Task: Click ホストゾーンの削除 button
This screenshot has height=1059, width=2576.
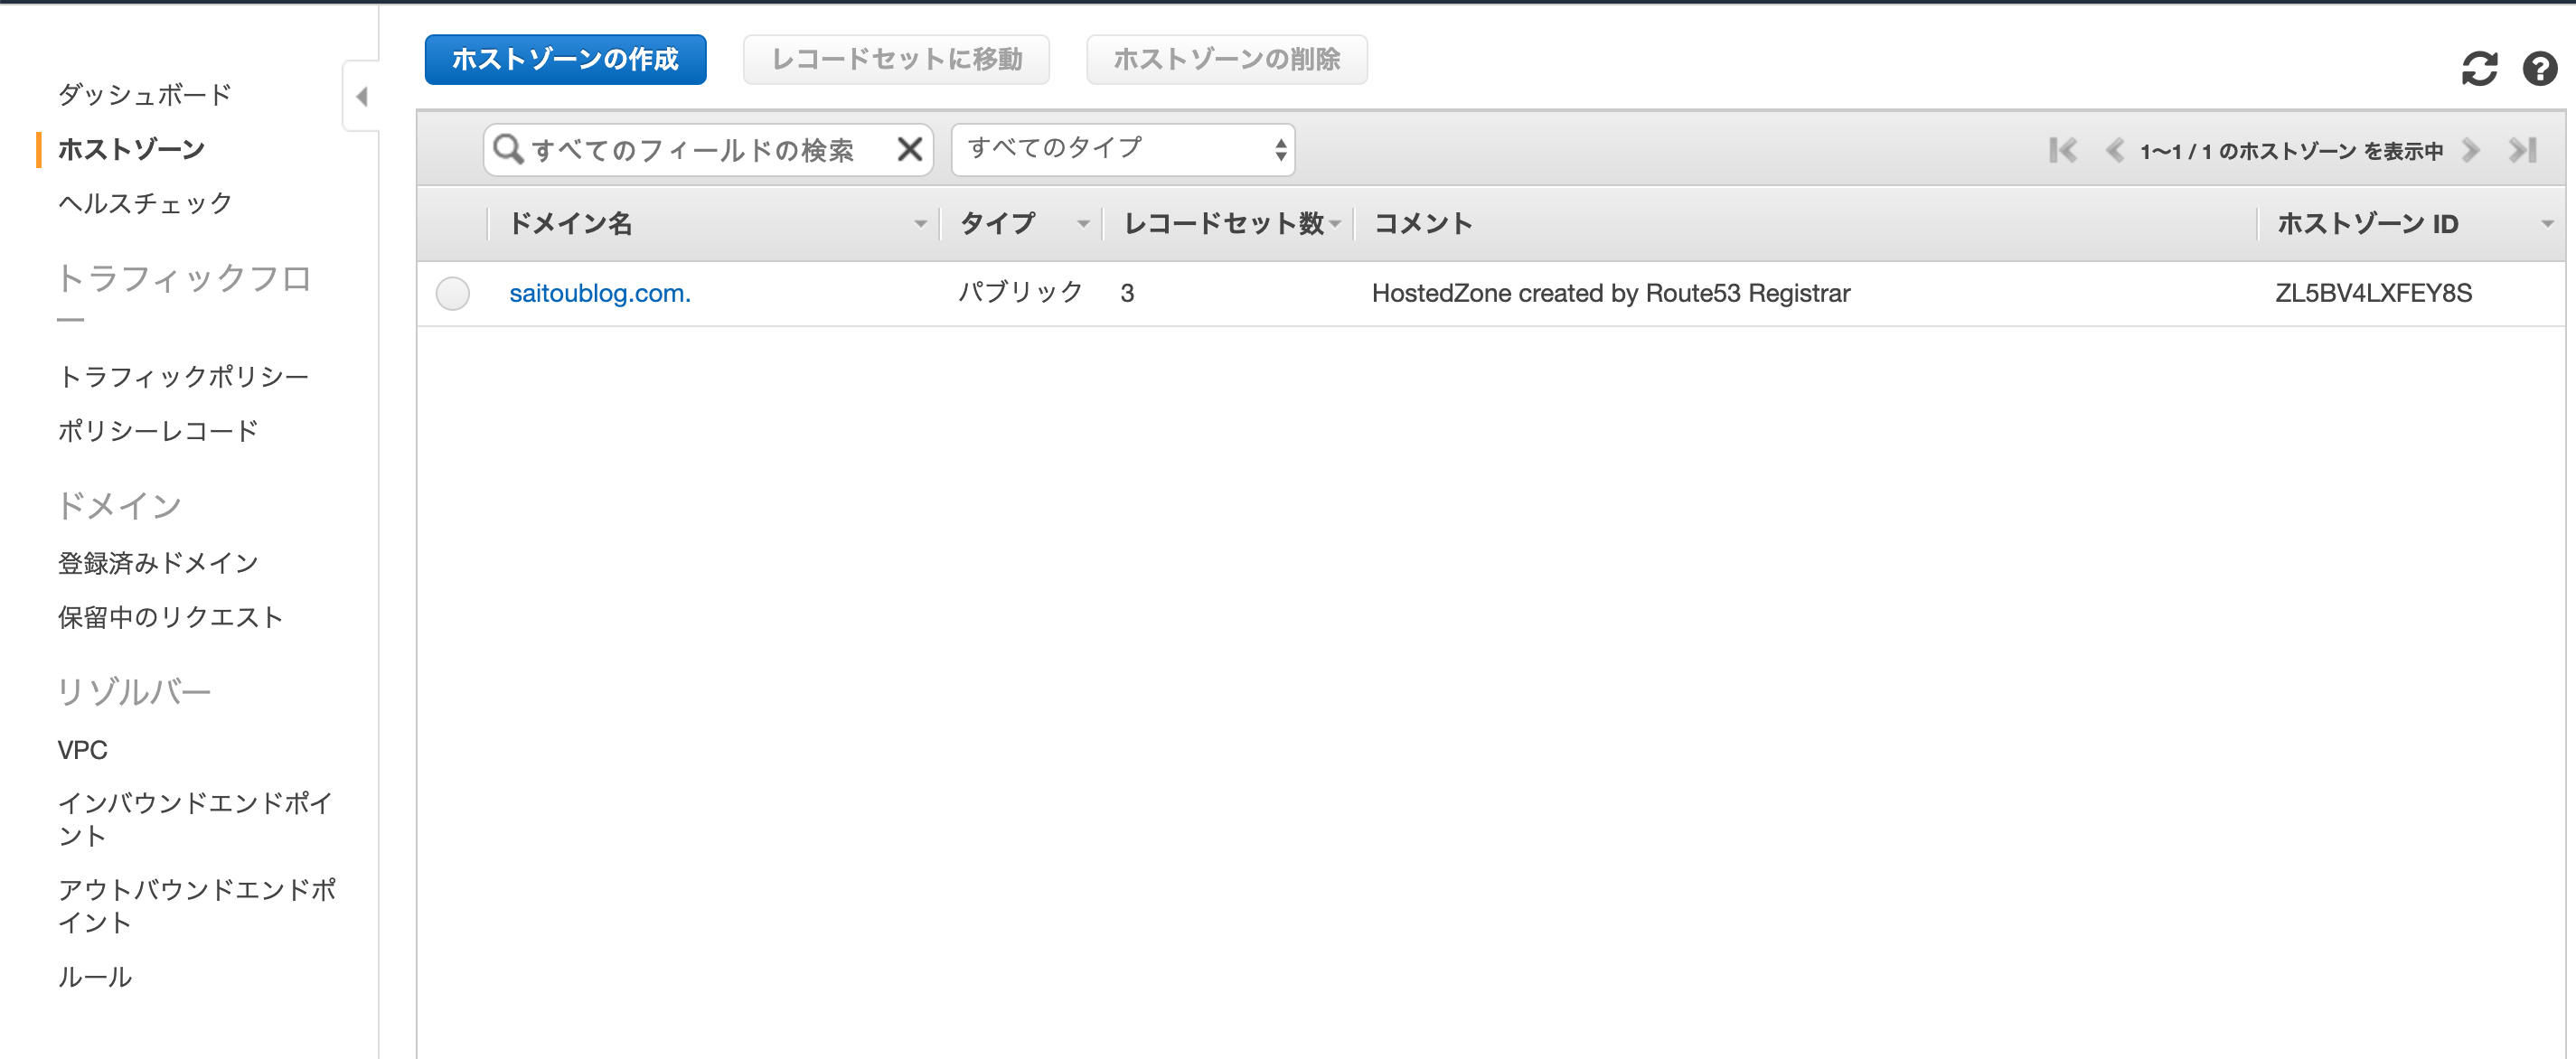Action: (x=1226, y=59)
